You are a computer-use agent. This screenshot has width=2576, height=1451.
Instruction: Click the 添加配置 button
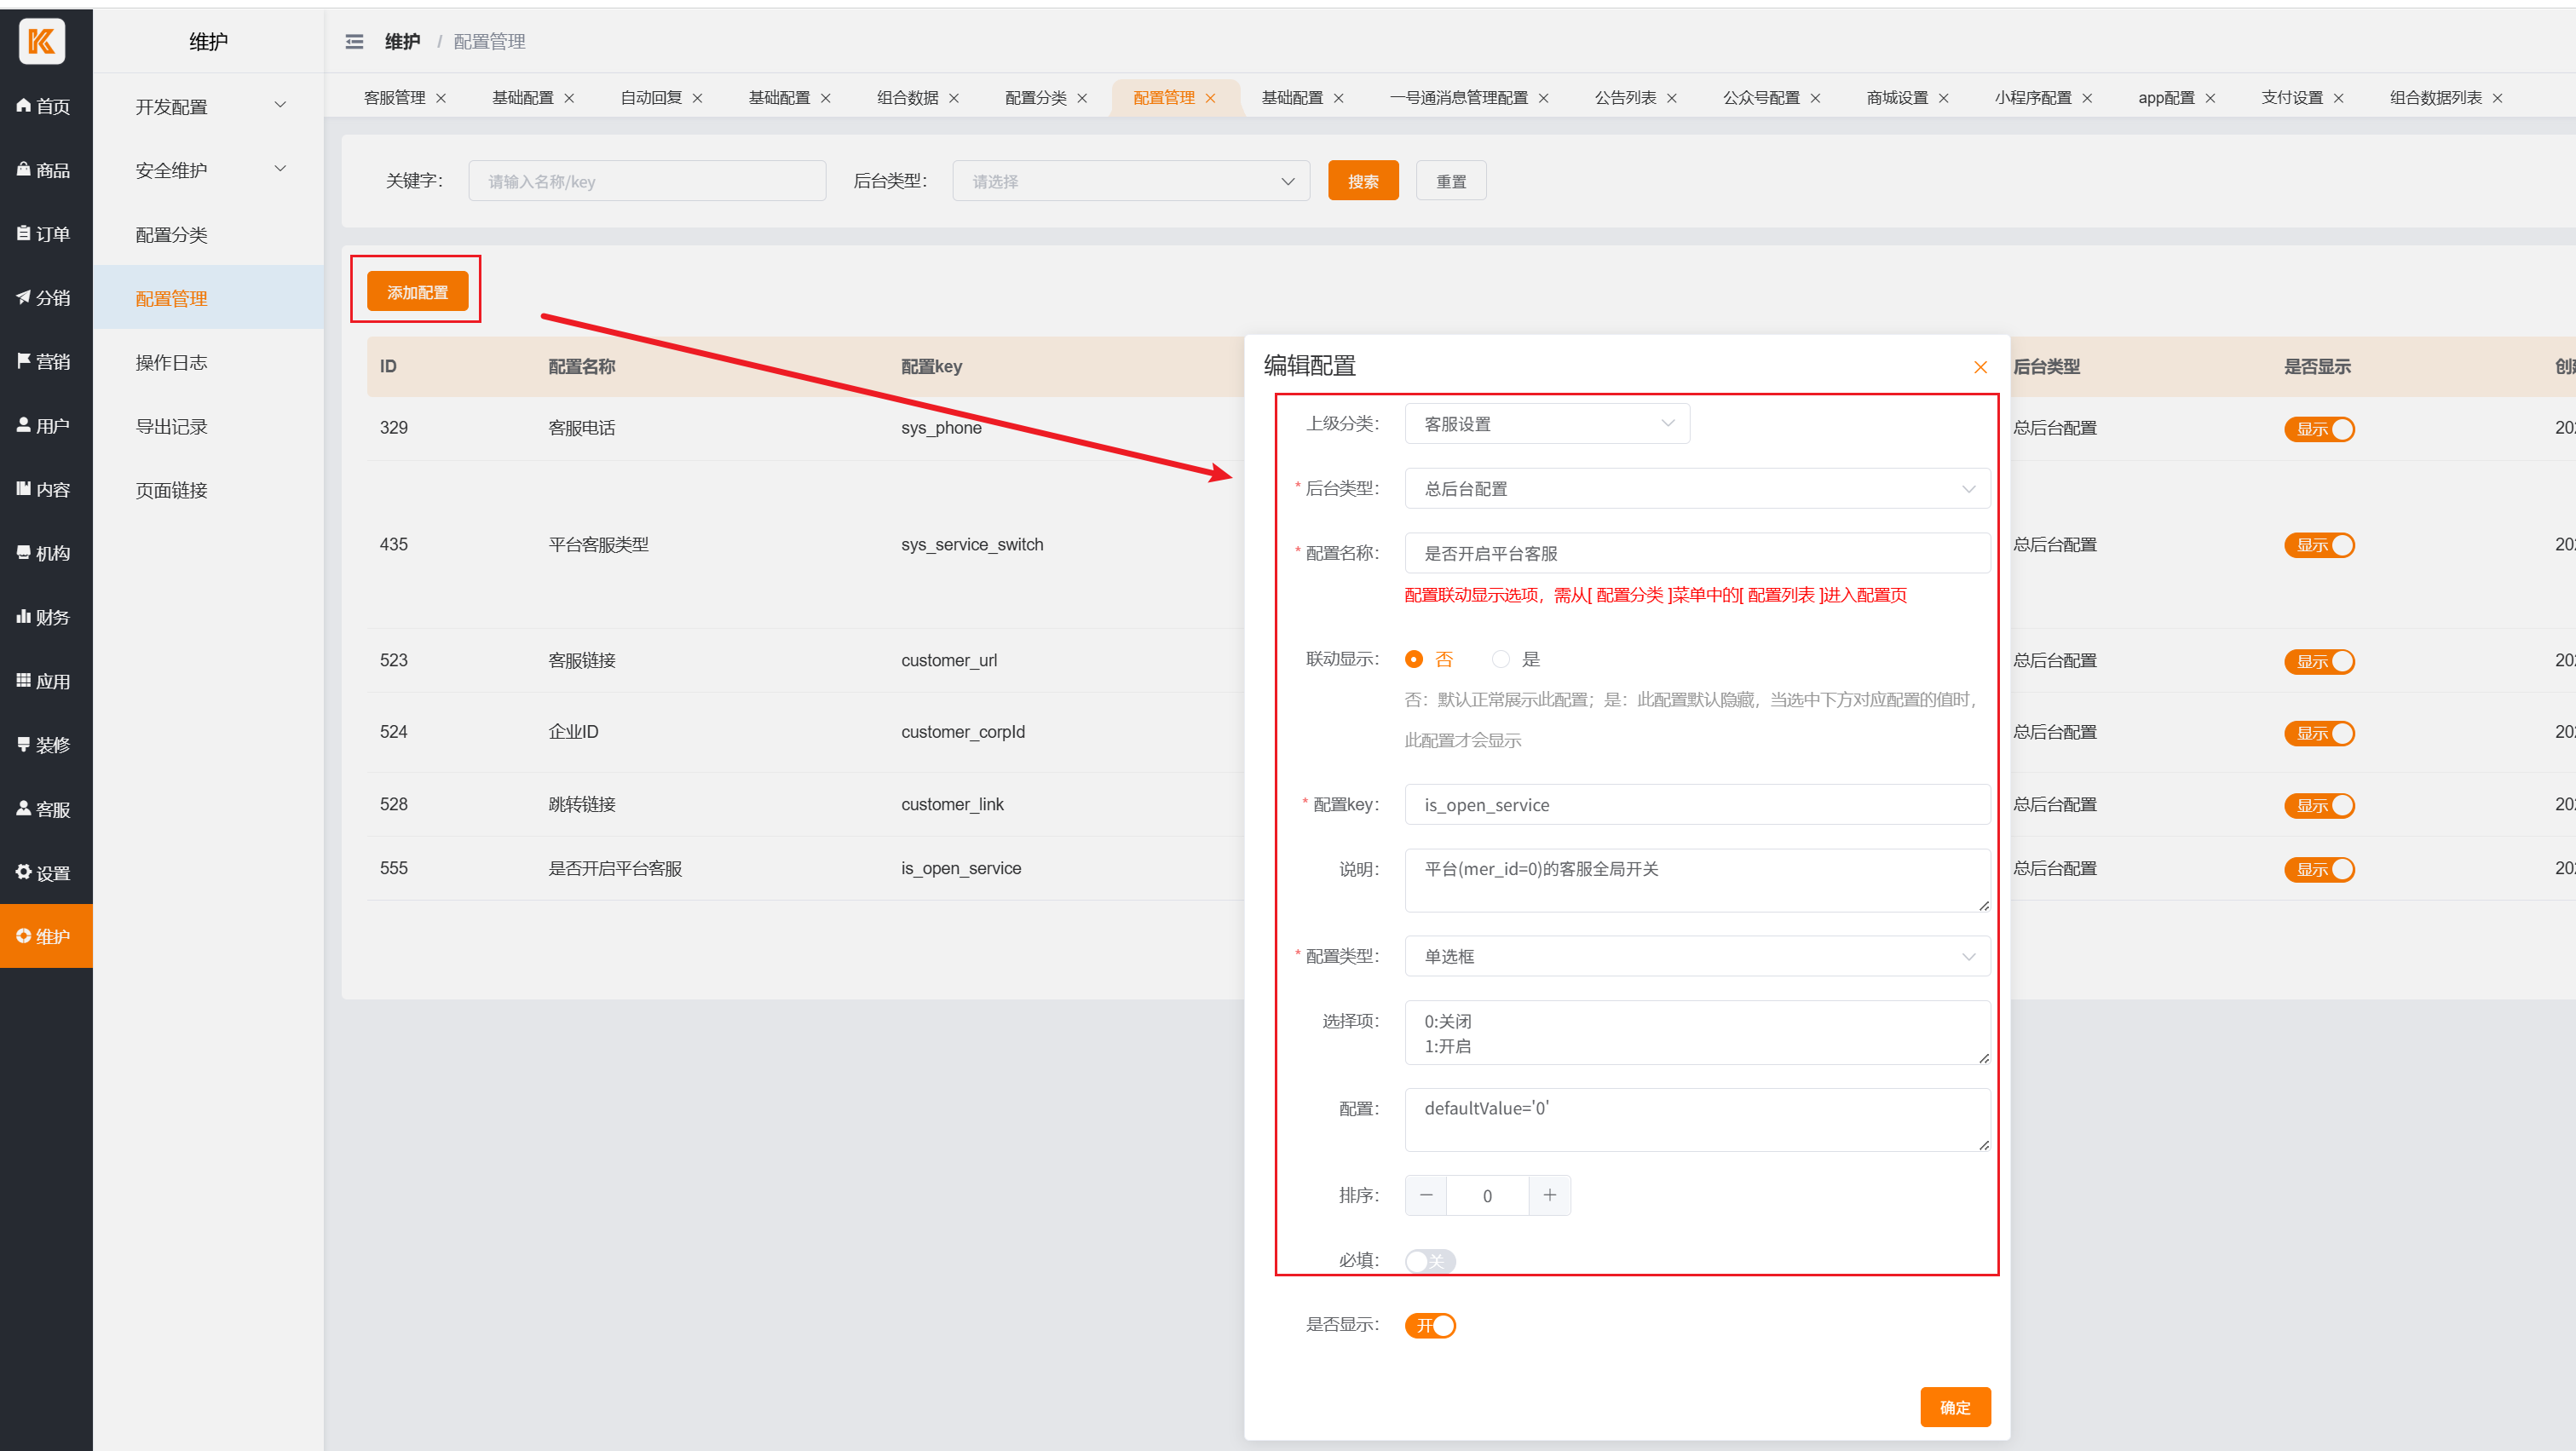[x=417, y=291]
